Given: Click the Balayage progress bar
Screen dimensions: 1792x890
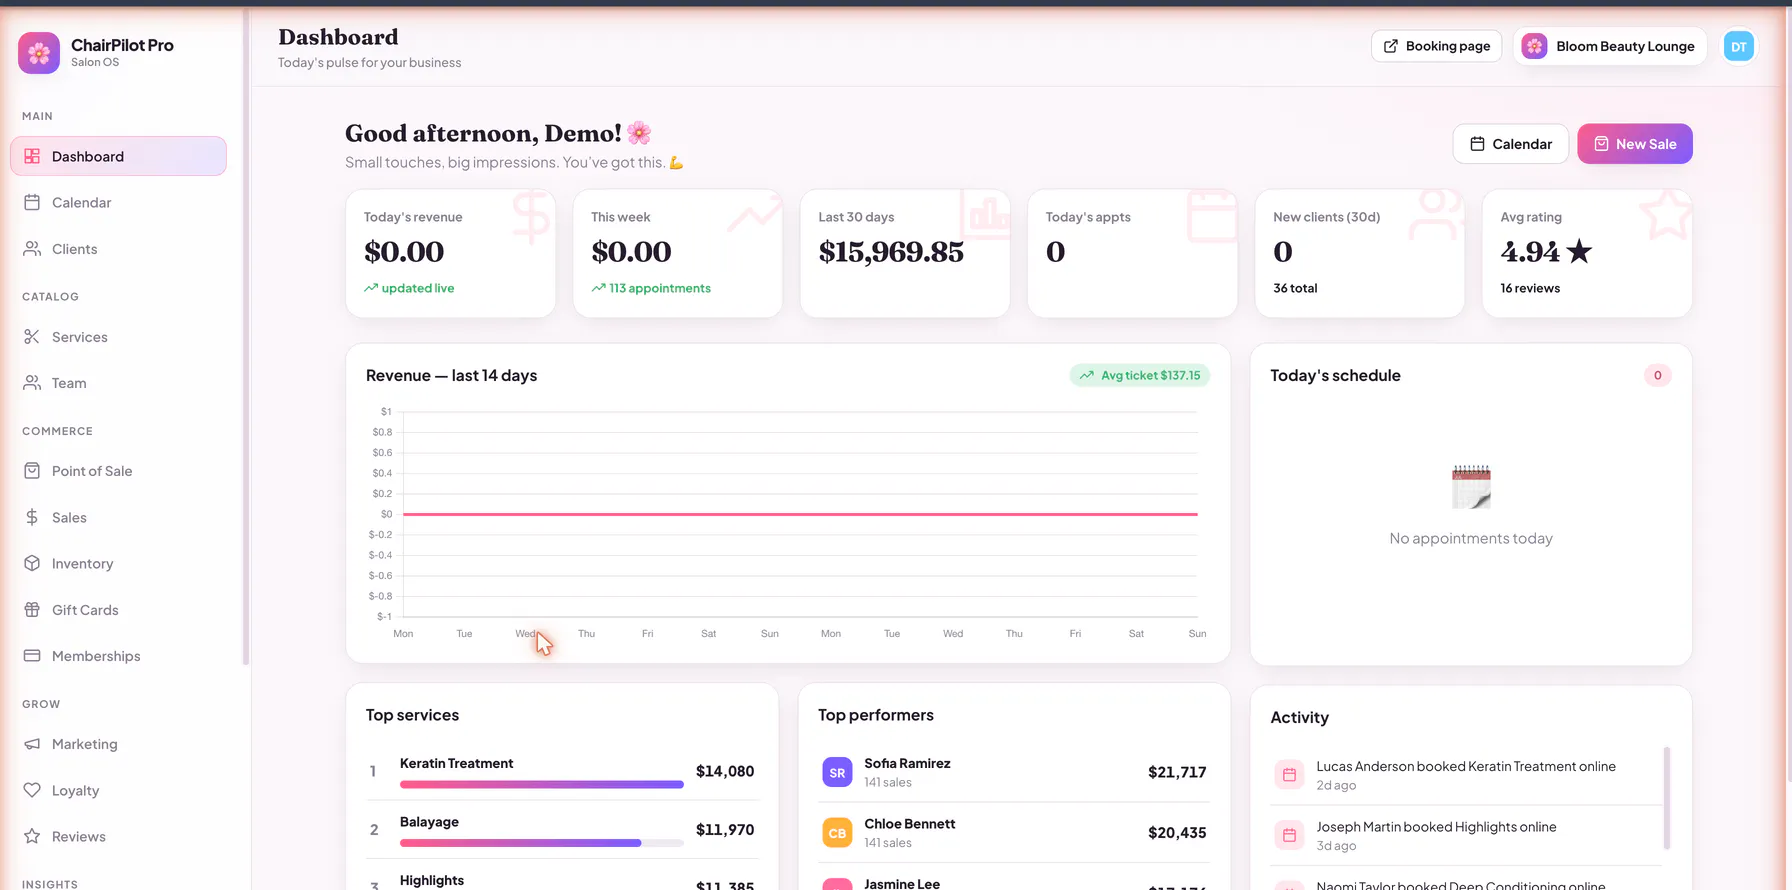Looking at the screenshot, I should [542, 843].
